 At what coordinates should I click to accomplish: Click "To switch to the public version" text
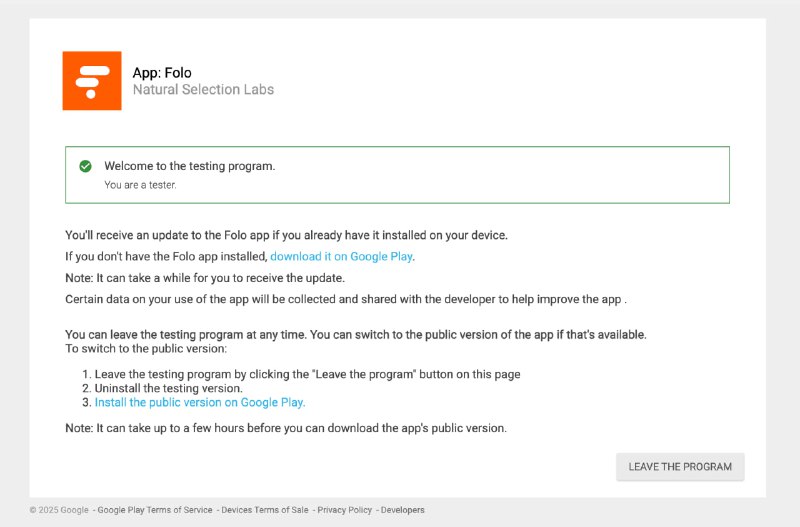tap(146, 348)
